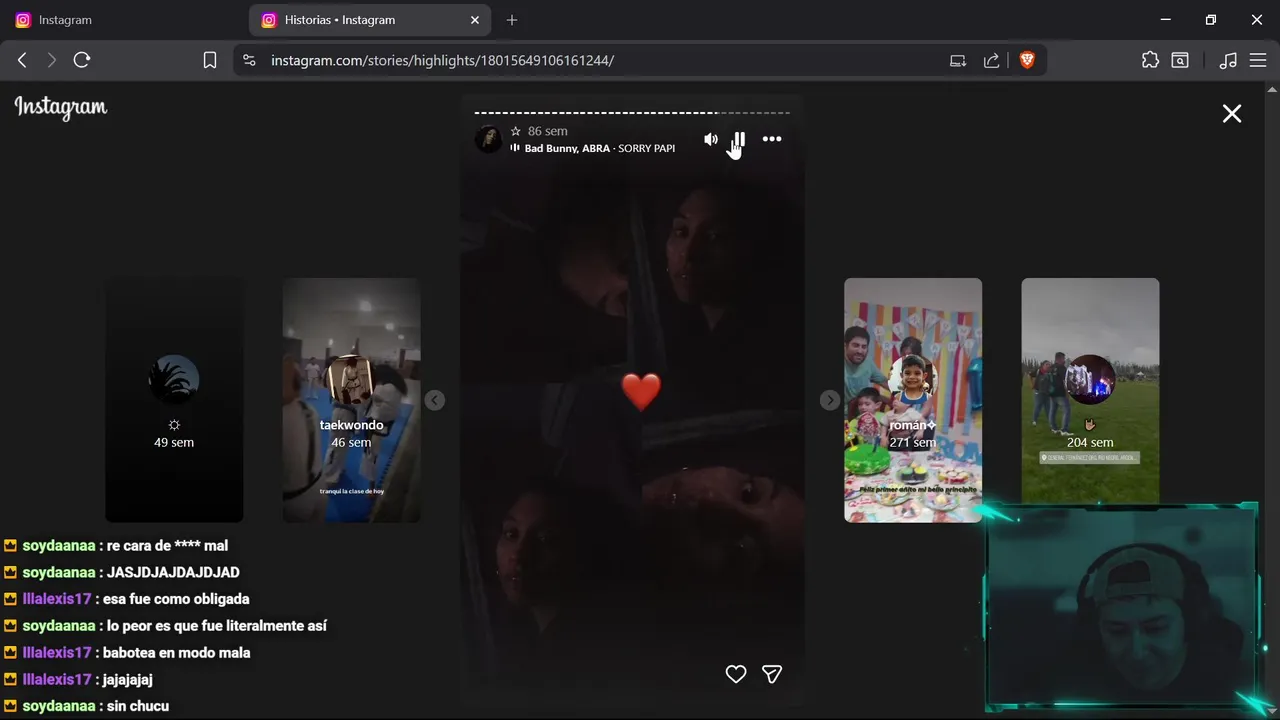Open the román highlight thumbnail
This screenshot has width=1280, height=720.
coord(913,400)
